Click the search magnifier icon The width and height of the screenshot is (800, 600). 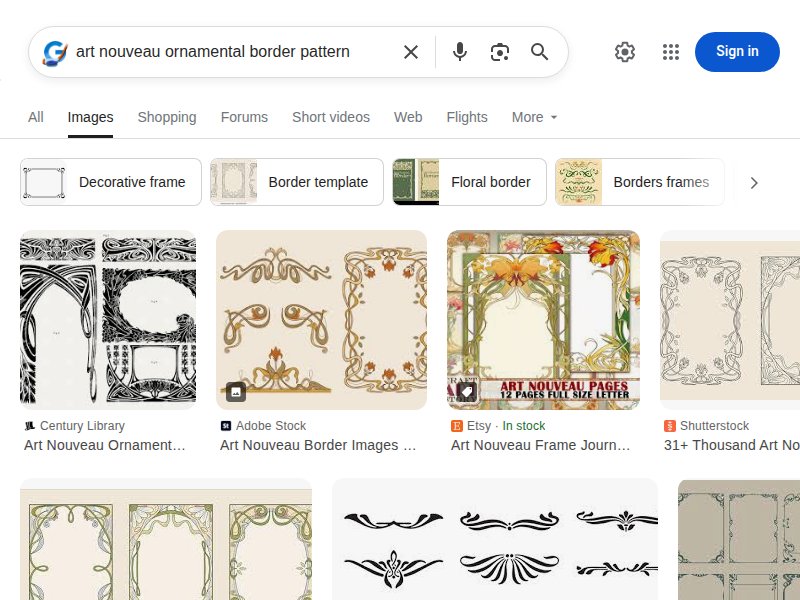540,52
